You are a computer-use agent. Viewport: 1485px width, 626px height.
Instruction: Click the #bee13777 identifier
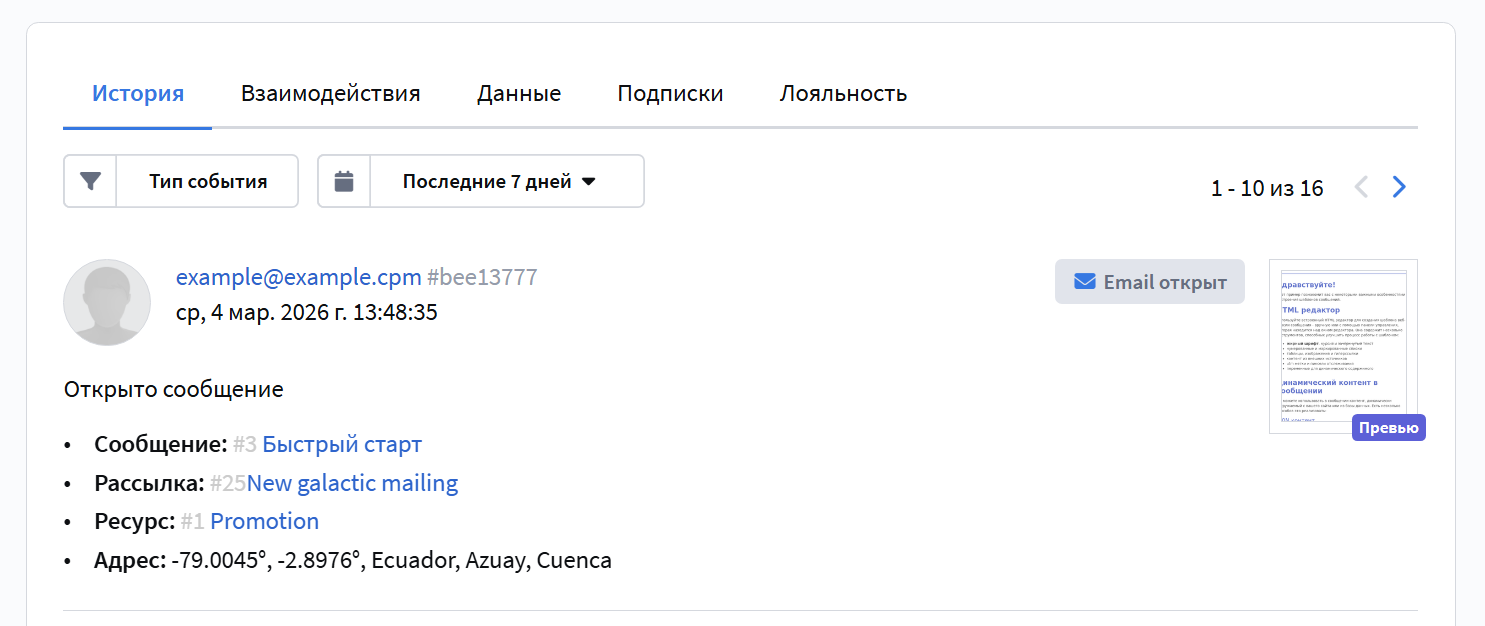(x=482, y=277)
